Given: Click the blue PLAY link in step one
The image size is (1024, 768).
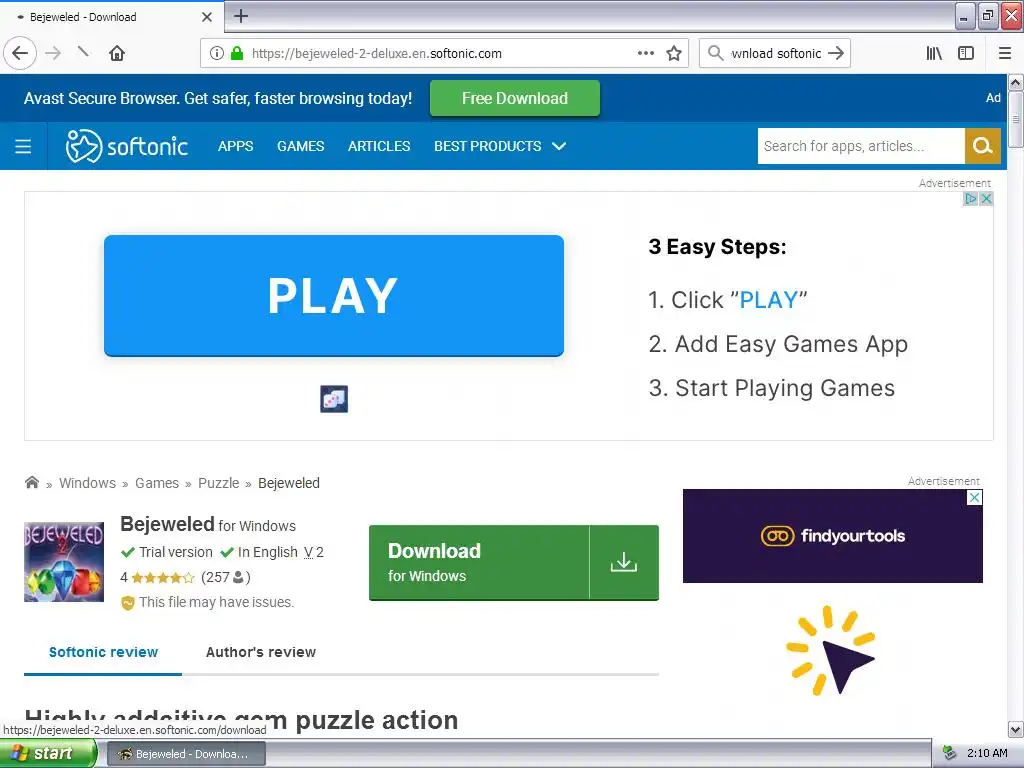Looking at the screenshot, I should 769,300.
